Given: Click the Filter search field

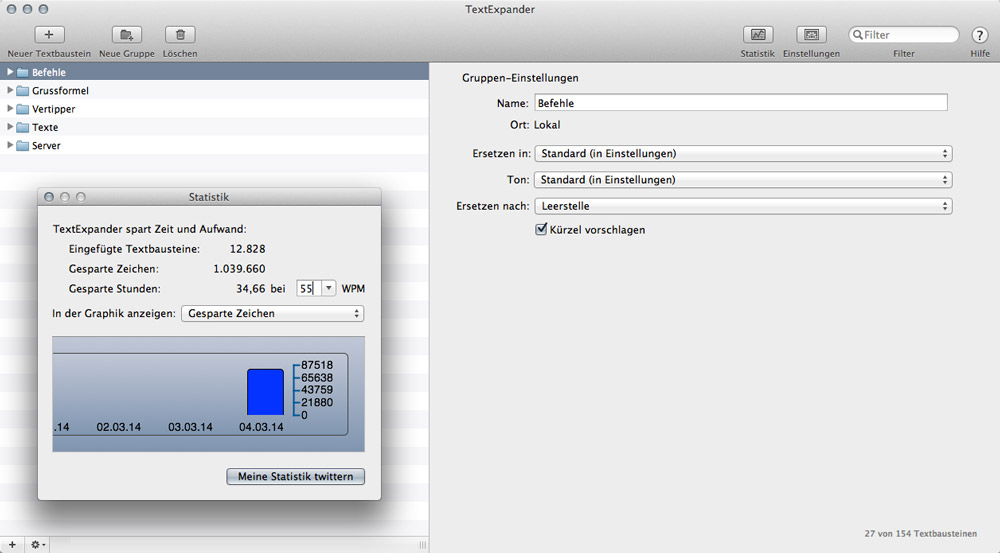Looking at the screenshot, I should tap(904, 34).
